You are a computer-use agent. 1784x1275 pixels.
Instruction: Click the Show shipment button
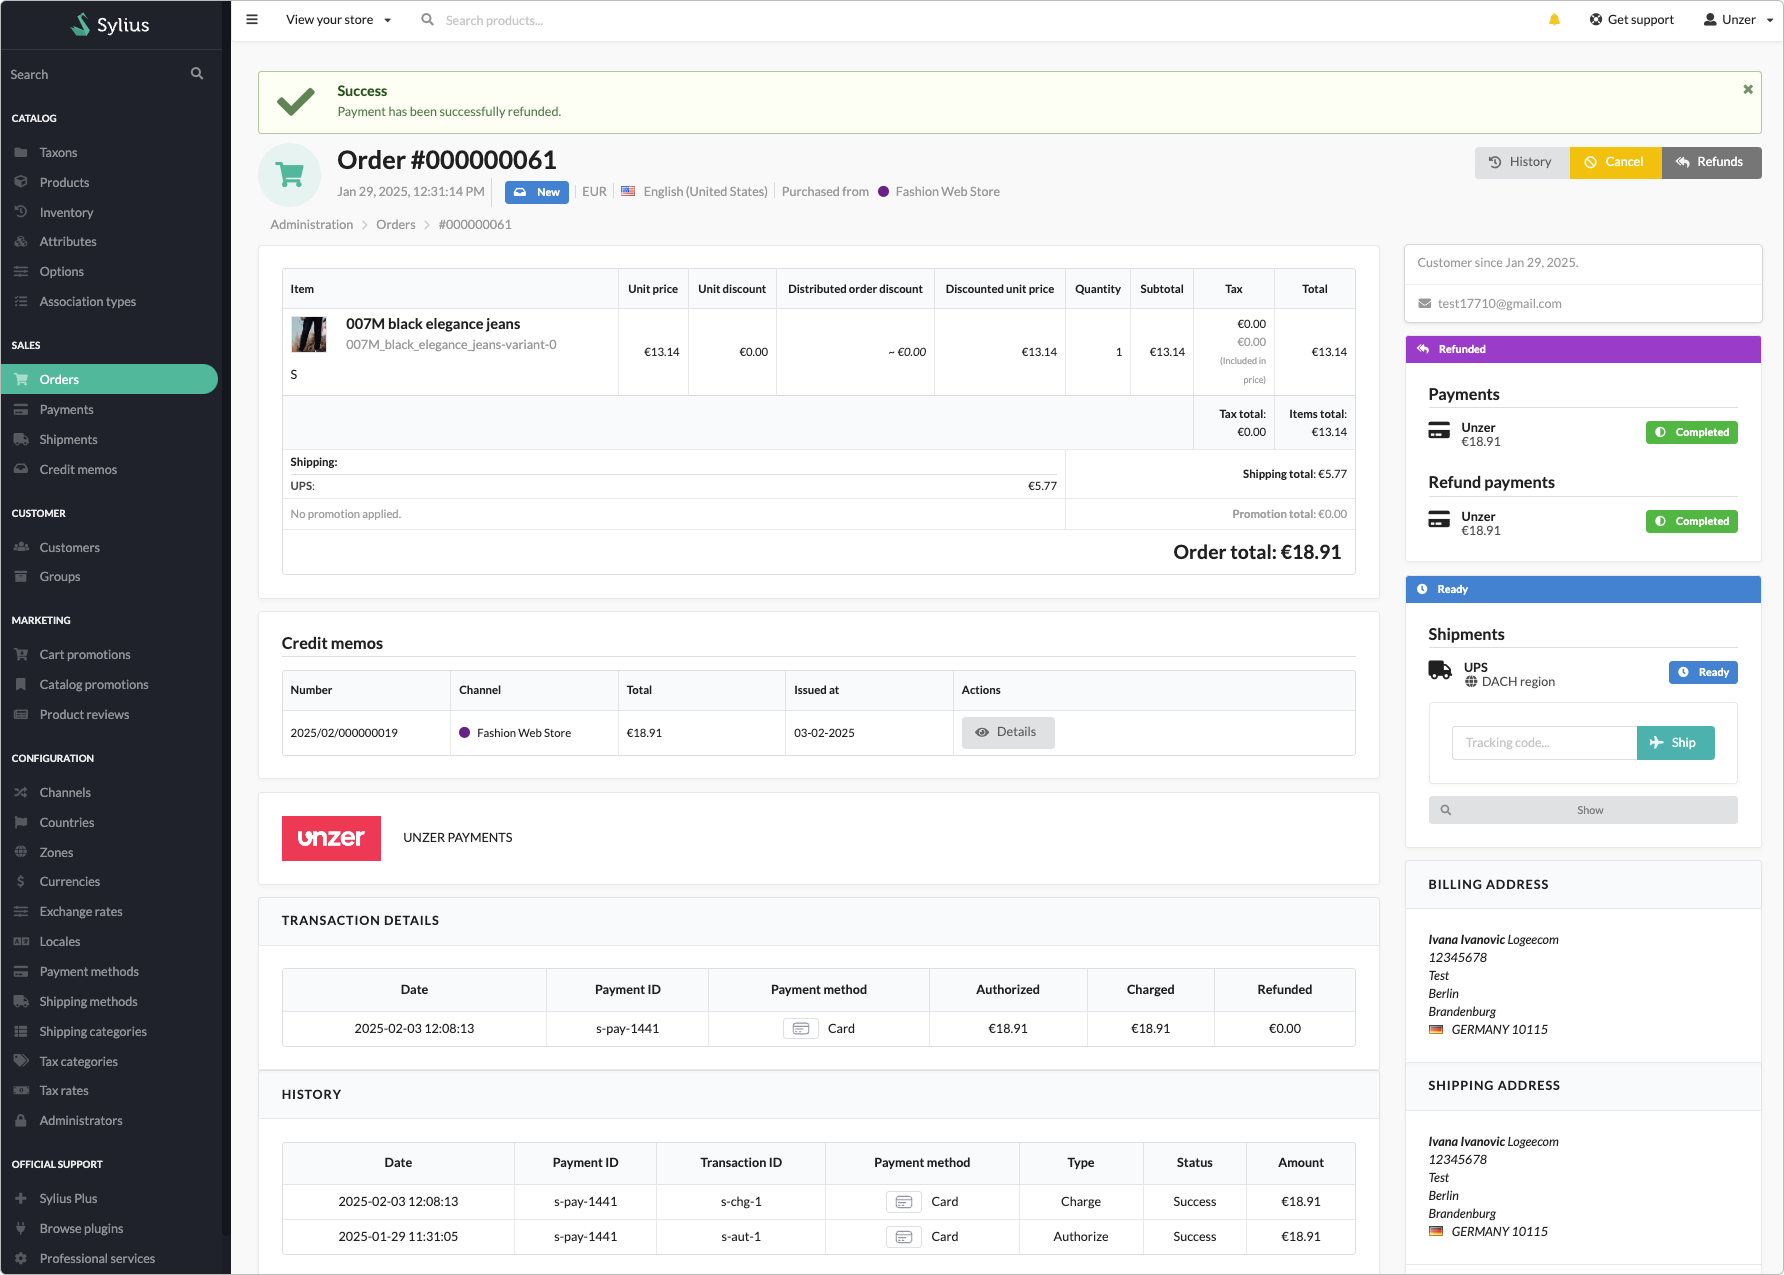(x=1582, y=810)
